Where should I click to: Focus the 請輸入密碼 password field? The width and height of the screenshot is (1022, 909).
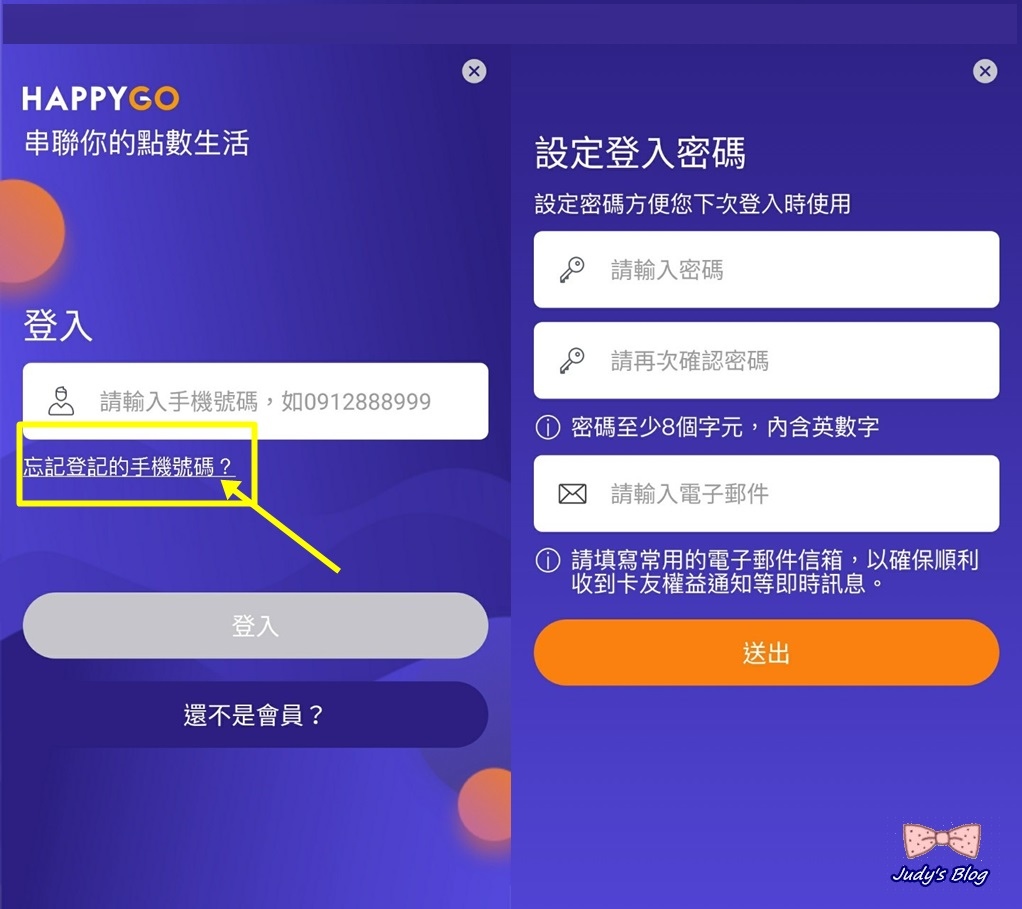(x=766, y=269)
